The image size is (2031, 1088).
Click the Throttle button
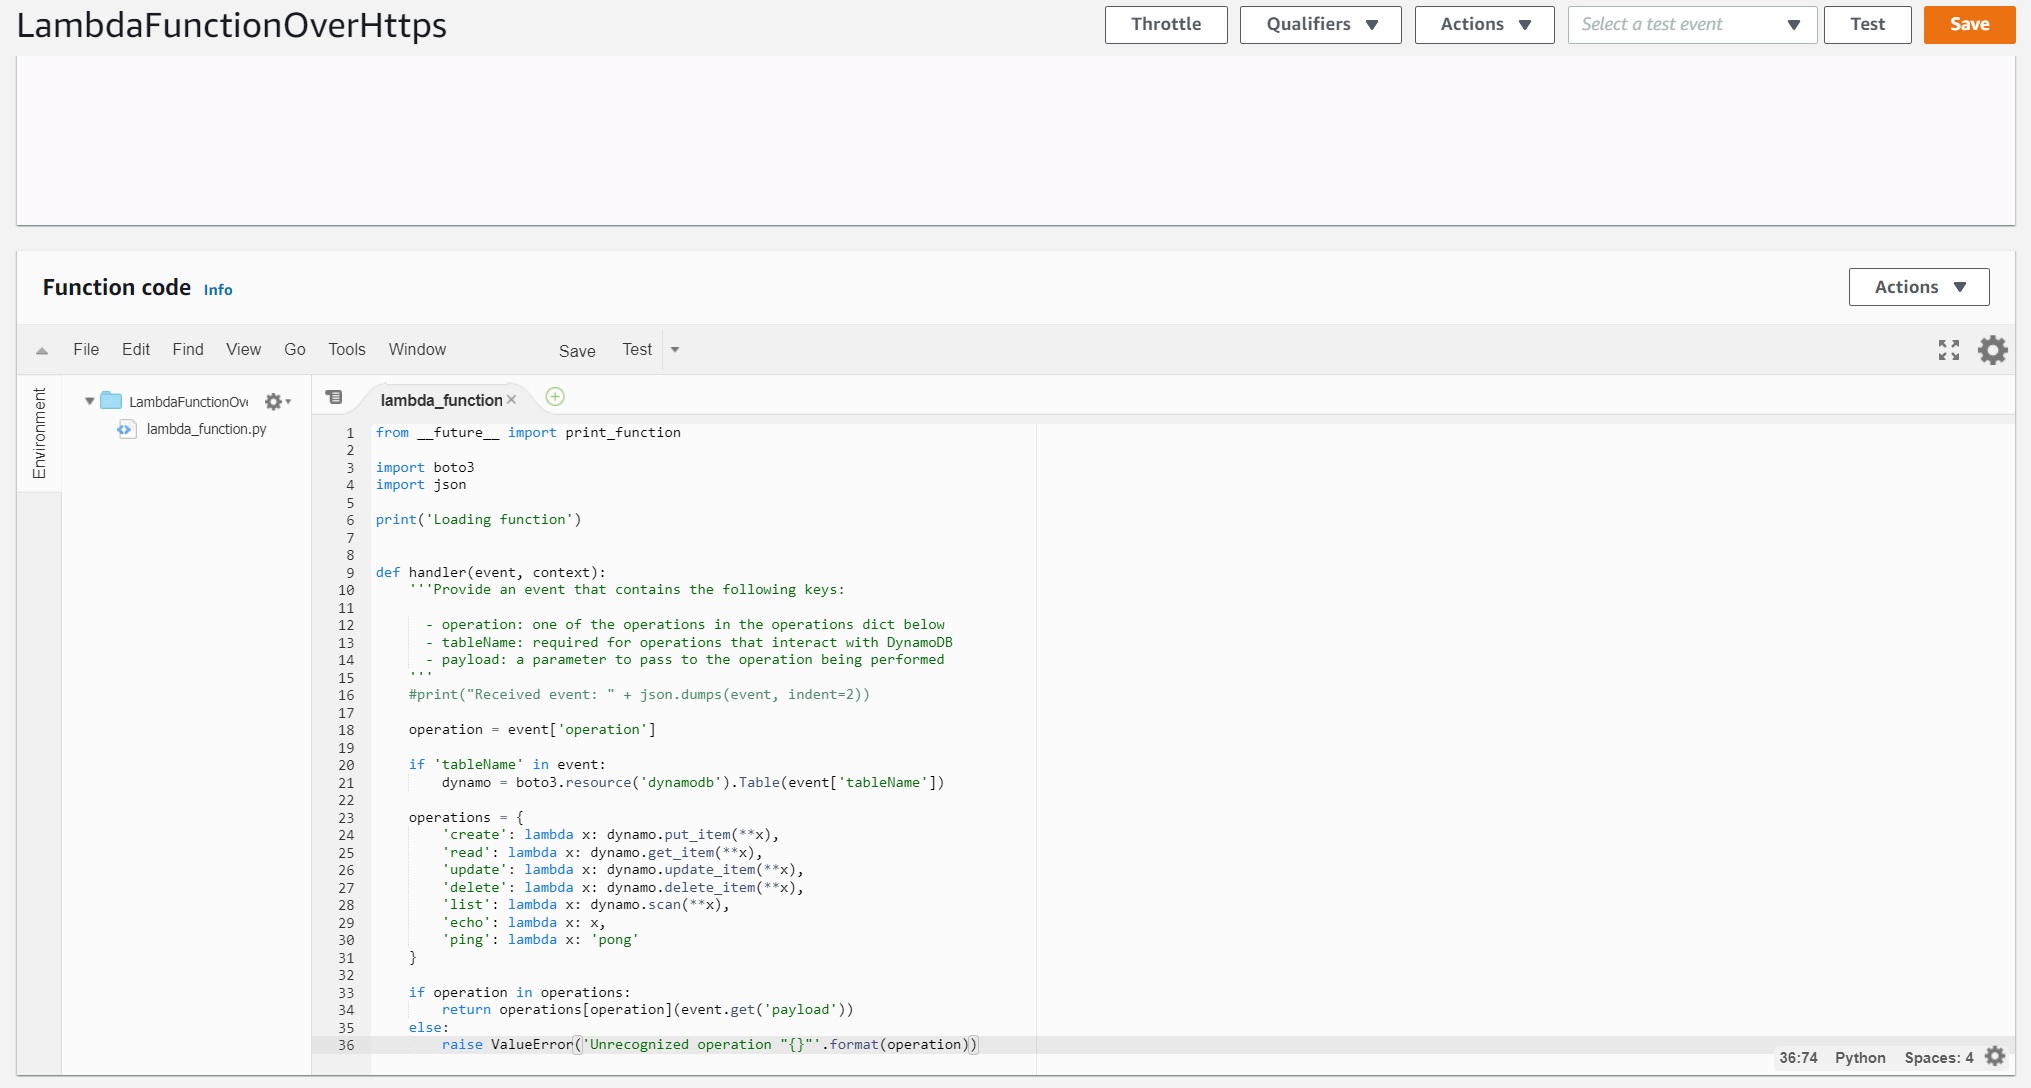[x=1165, y=23]
